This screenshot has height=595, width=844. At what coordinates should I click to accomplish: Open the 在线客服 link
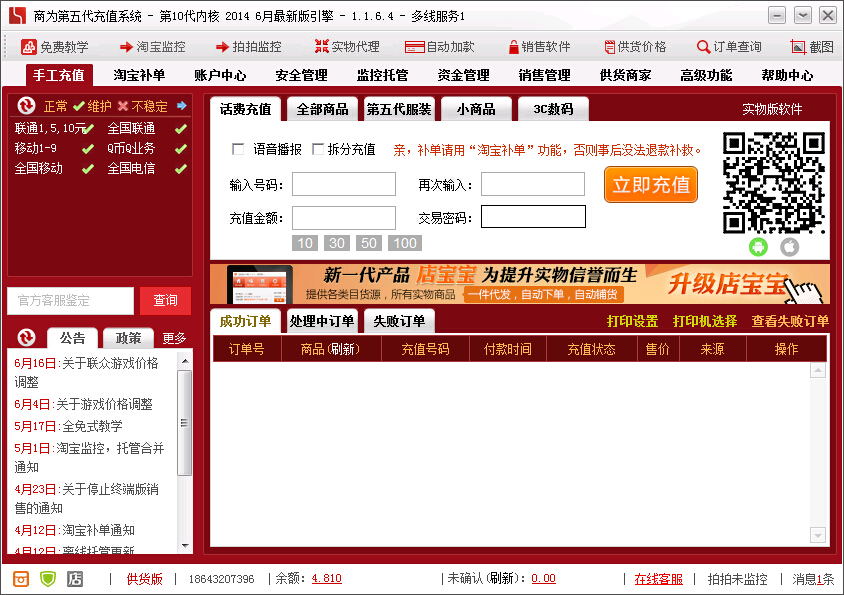point(658,579)
